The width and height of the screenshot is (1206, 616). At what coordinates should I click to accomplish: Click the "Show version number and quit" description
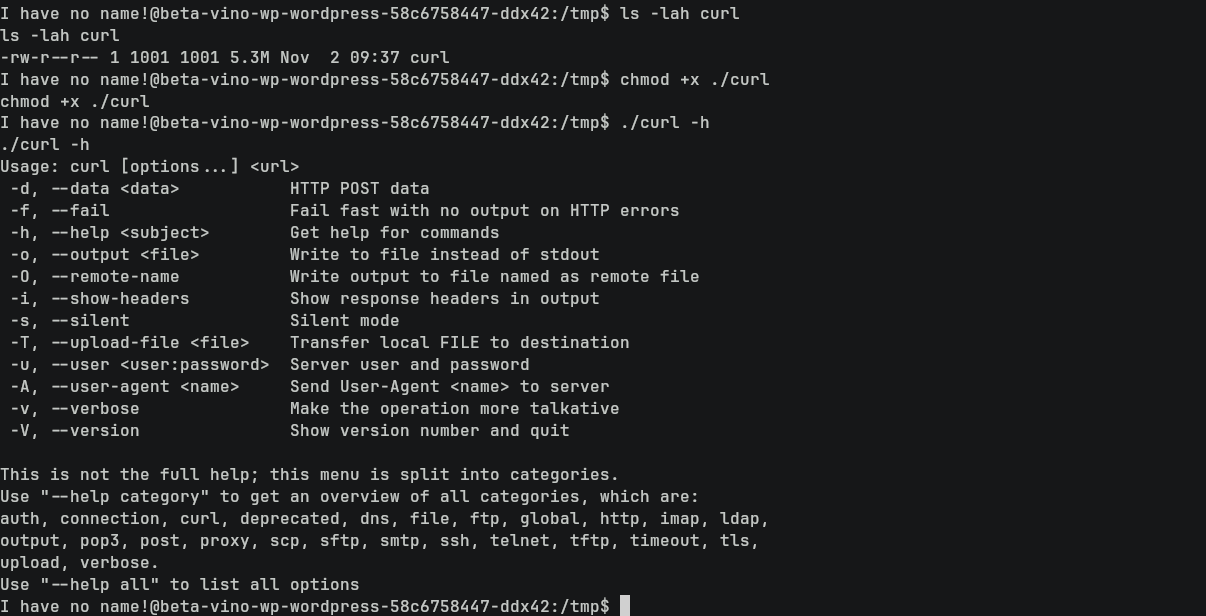click(430, 430)
